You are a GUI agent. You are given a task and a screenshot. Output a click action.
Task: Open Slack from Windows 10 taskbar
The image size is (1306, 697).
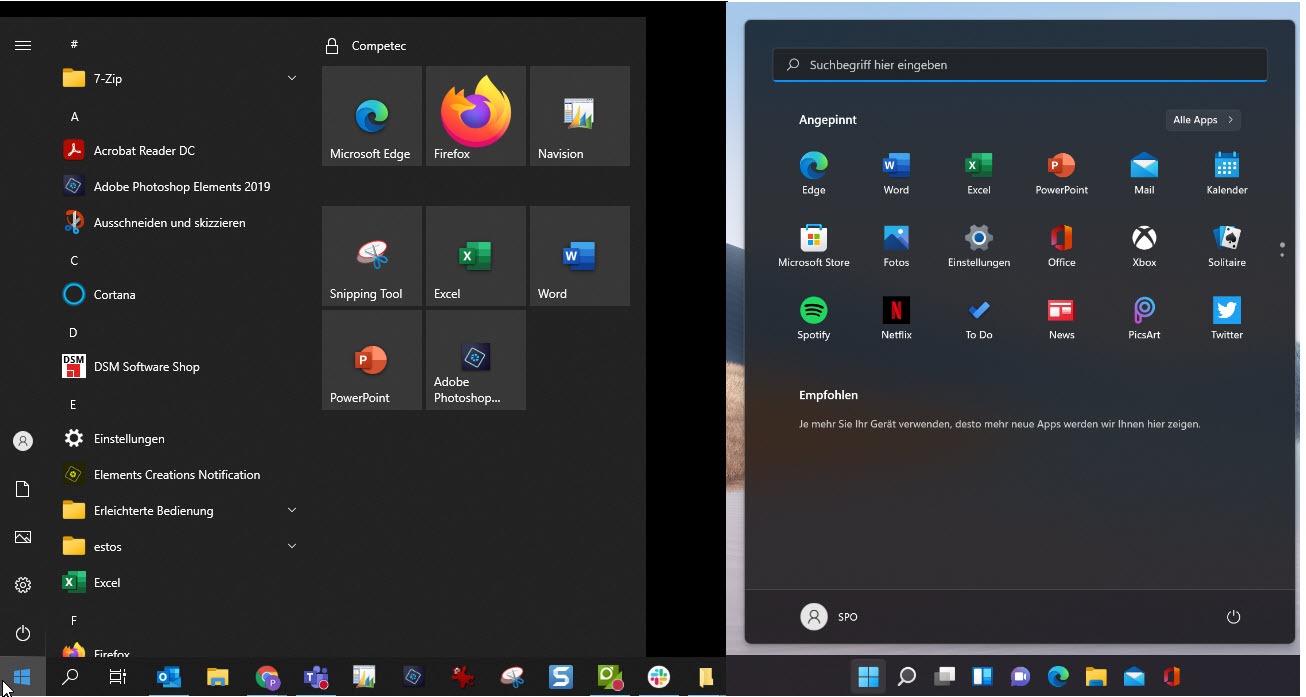(x=658, y=677)
